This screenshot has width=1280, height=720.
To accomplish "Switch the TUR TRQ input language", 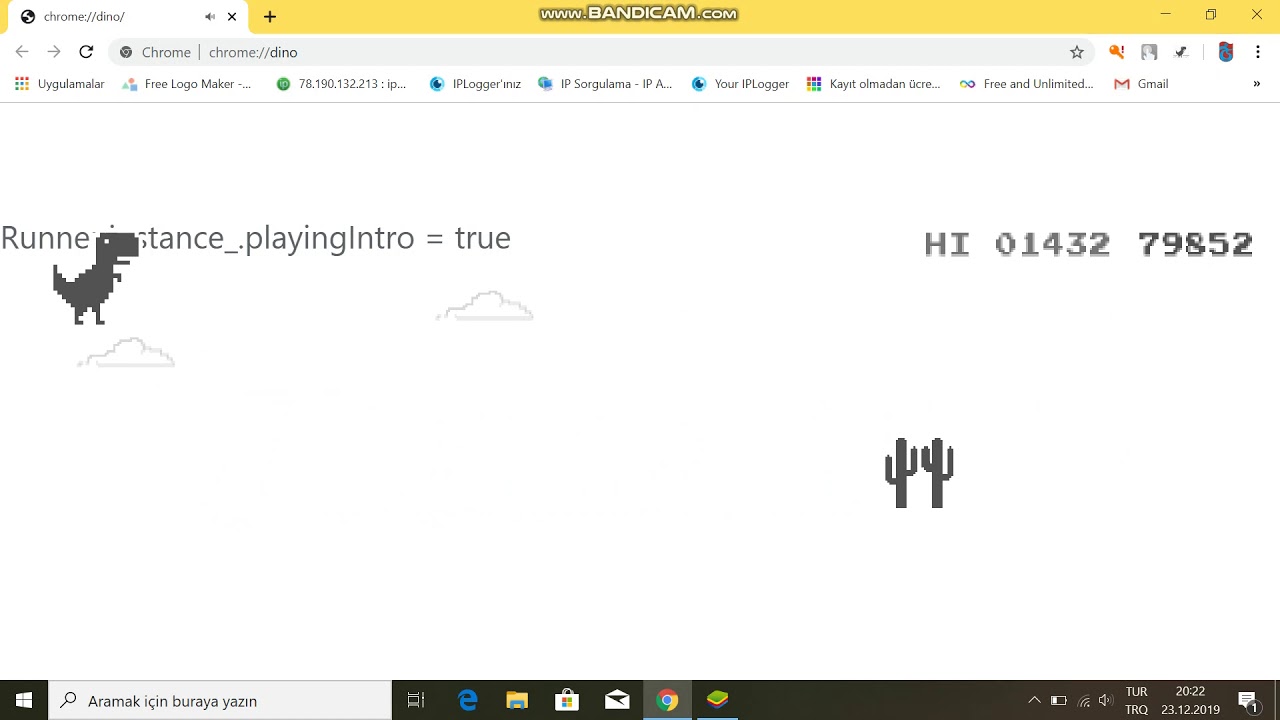I will click(x=1137, y=700).
